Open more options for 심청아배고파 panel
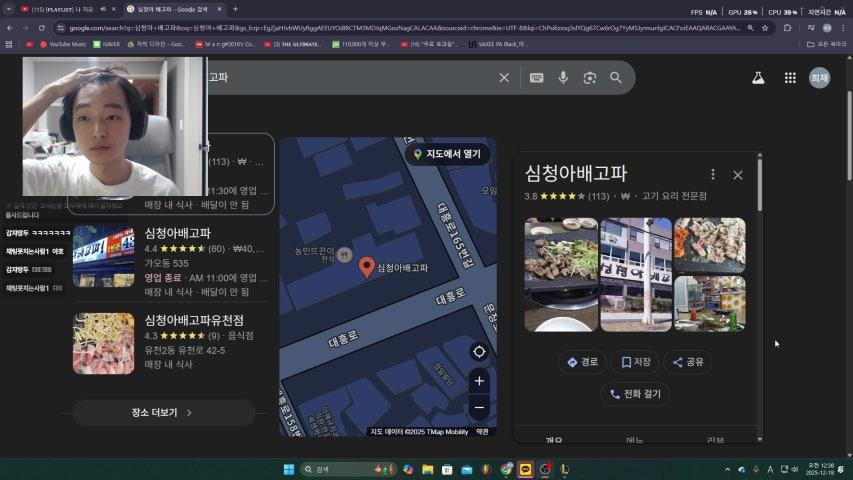 [x=713, y=174]
